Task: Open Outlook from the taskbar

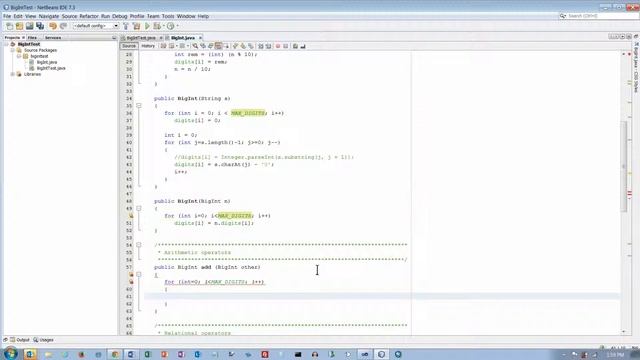Action: [30, 354]
